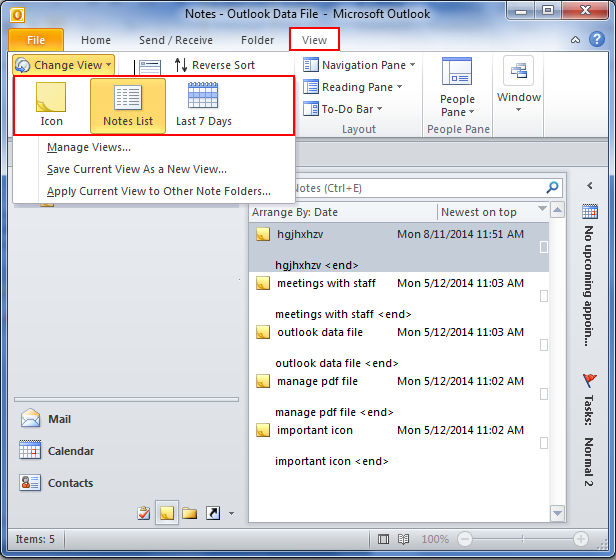Screen dimensions: 616x560
Task: Click the notes list scroll up arrow
Action: (x=557, y=209)
